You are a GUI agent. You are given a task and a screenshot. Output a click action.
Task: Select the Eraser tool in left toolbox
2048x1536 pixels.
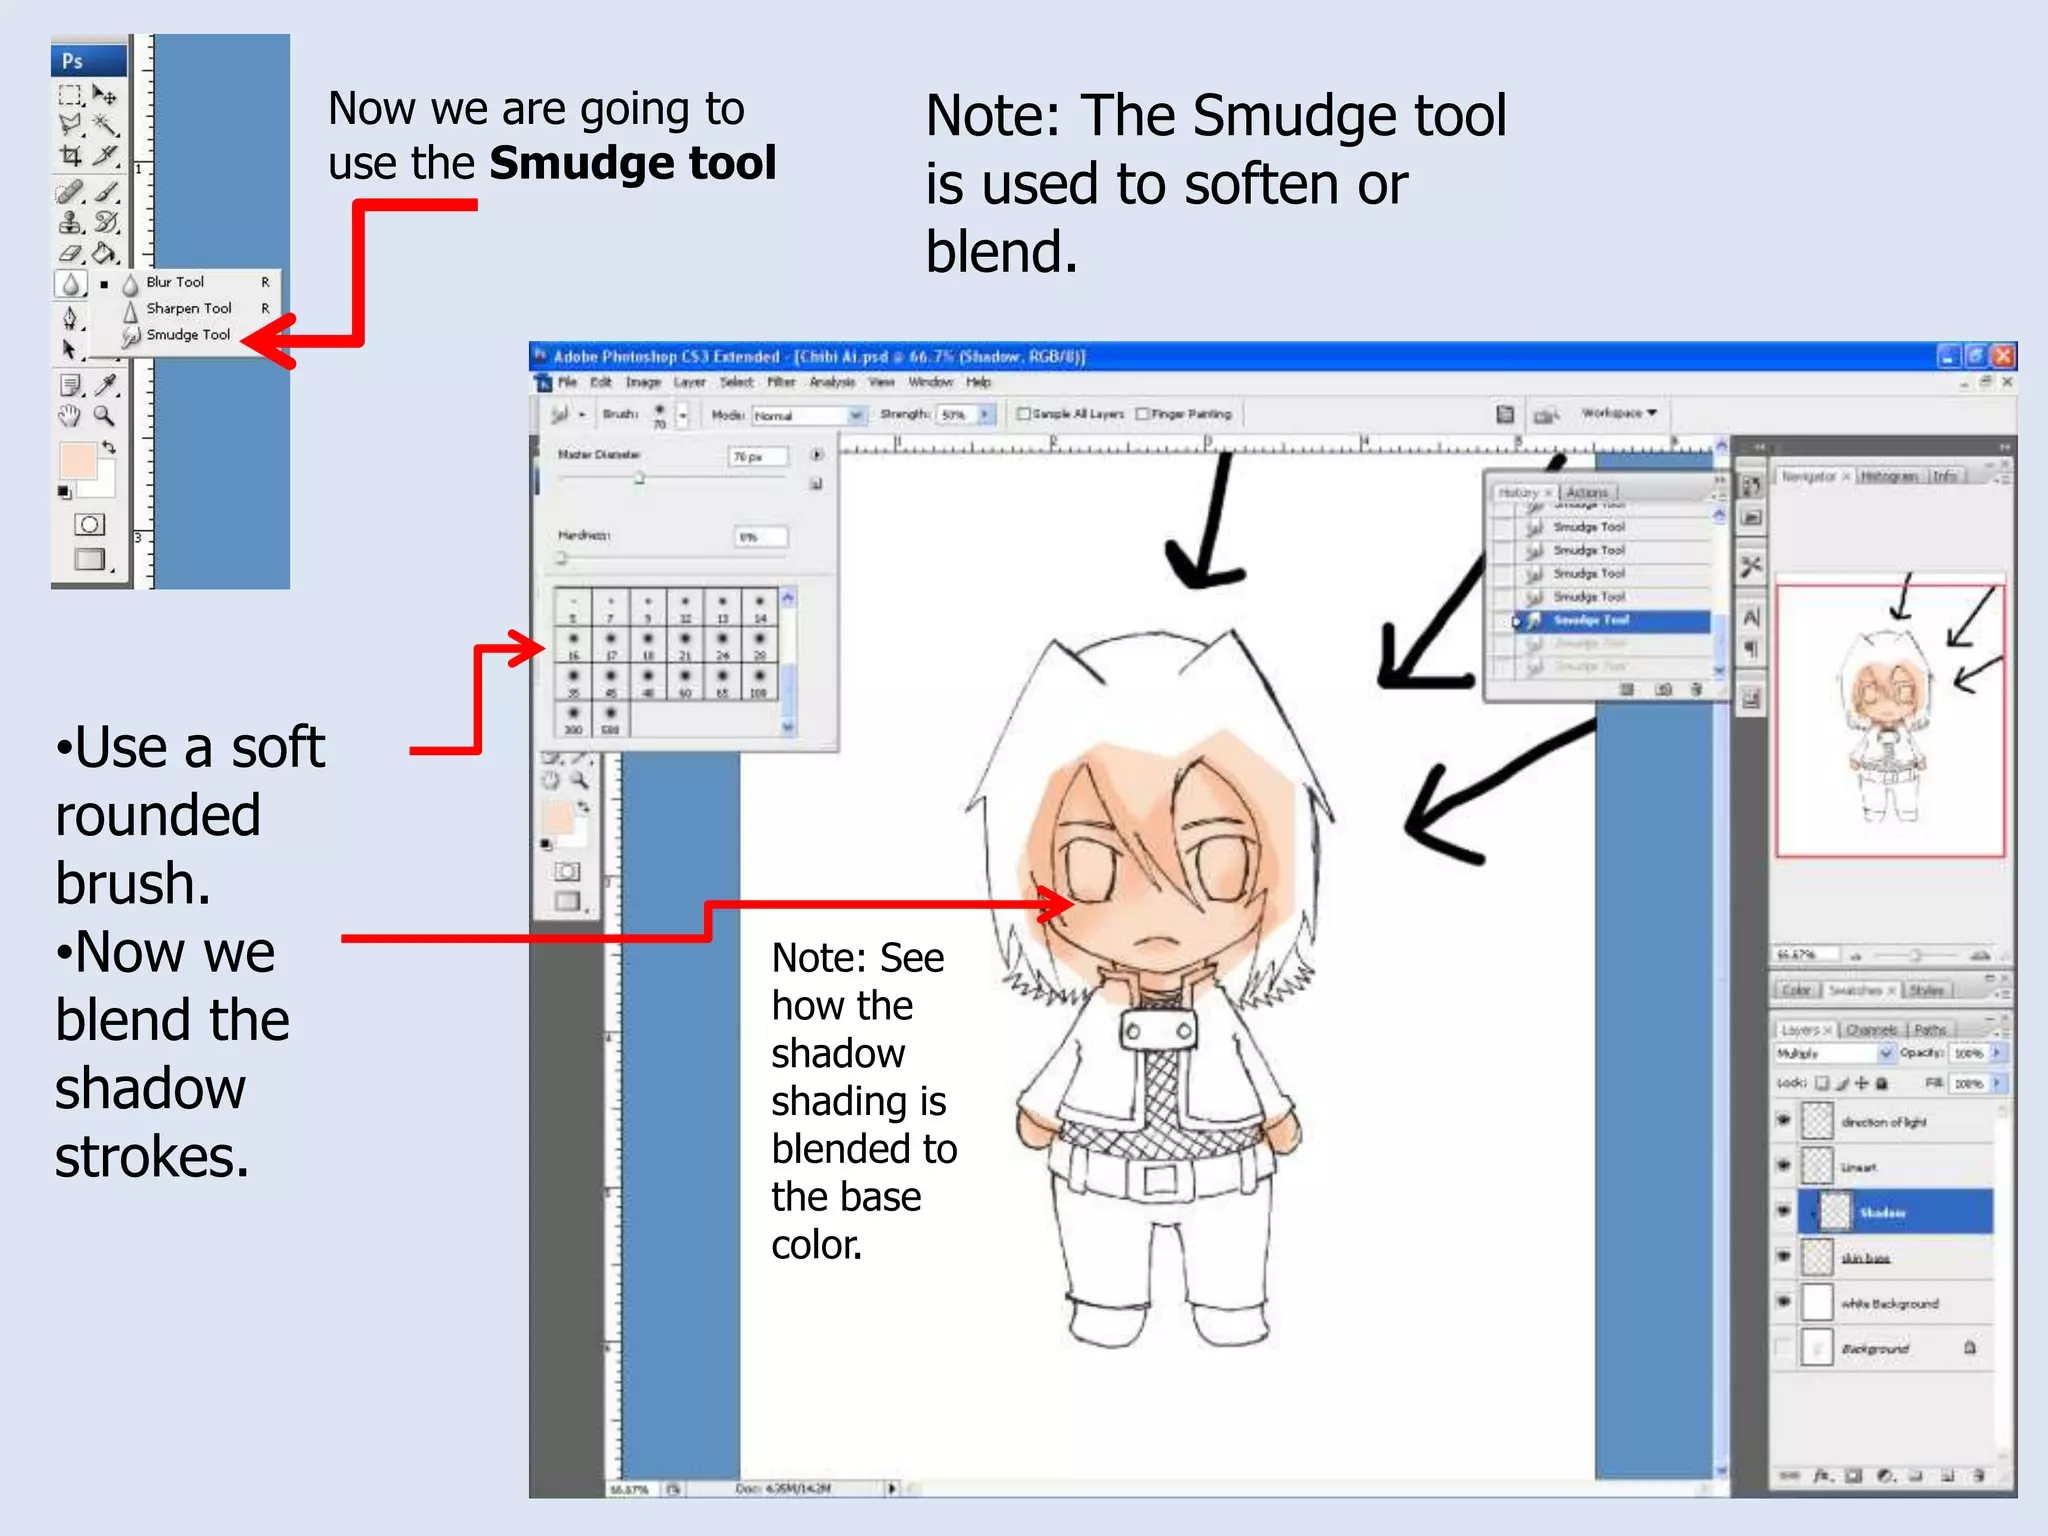pyautogui.click(x=70, y=253)
